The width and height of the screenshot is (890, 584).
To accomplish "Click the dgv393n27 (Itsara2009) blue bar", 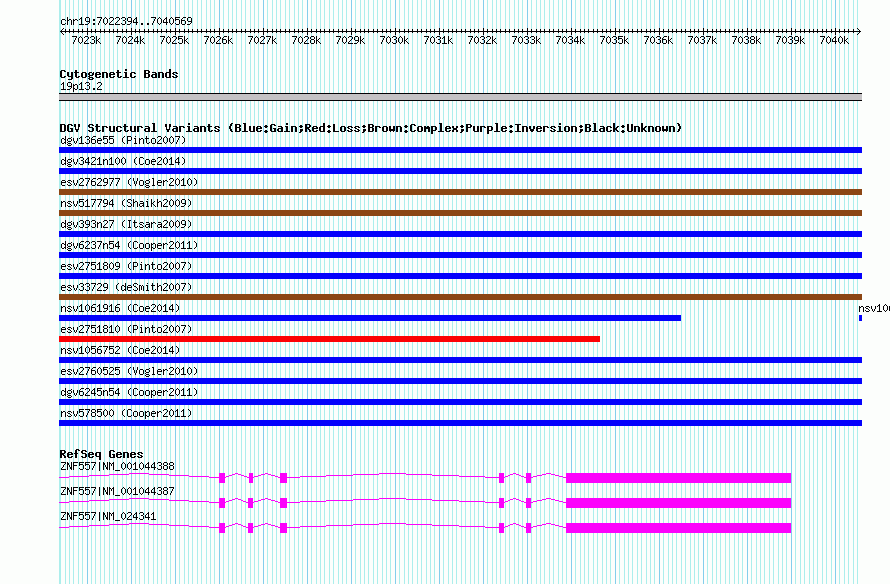I will pyautogui.click(x=460, y=234).
